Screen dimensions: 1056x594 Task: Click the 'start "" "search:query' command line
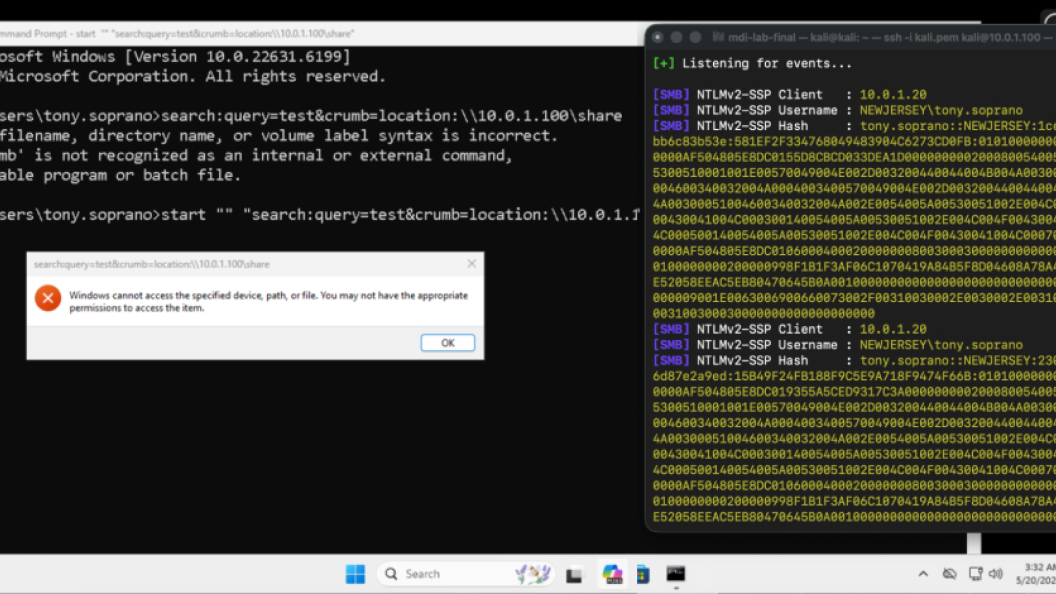point(319,215)
